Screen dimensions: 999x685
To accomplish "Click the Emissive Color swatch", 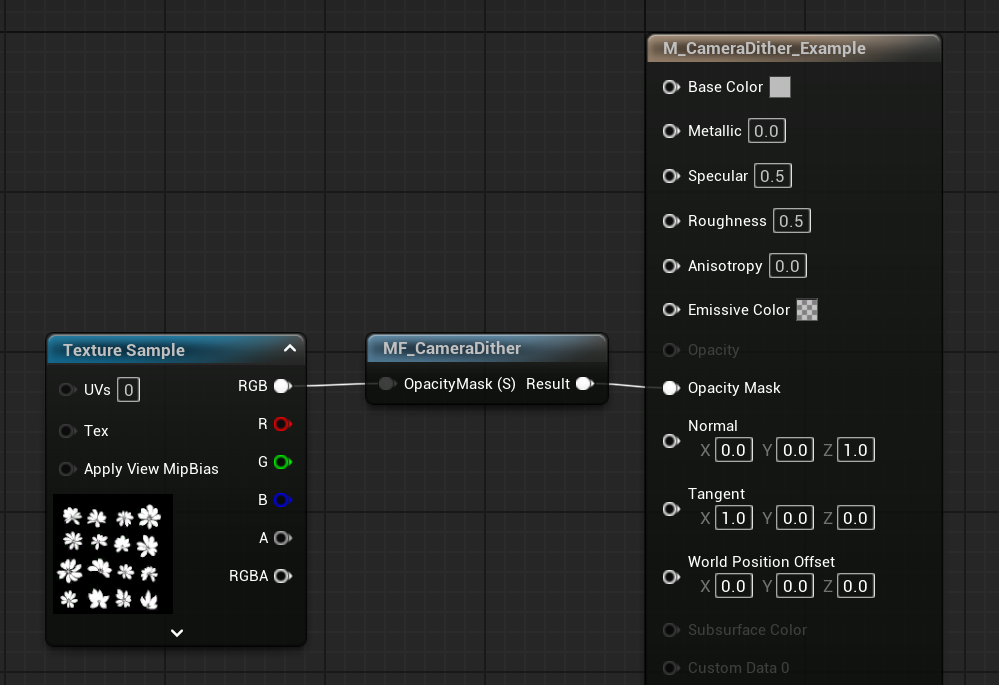I will tap(807, 310).
